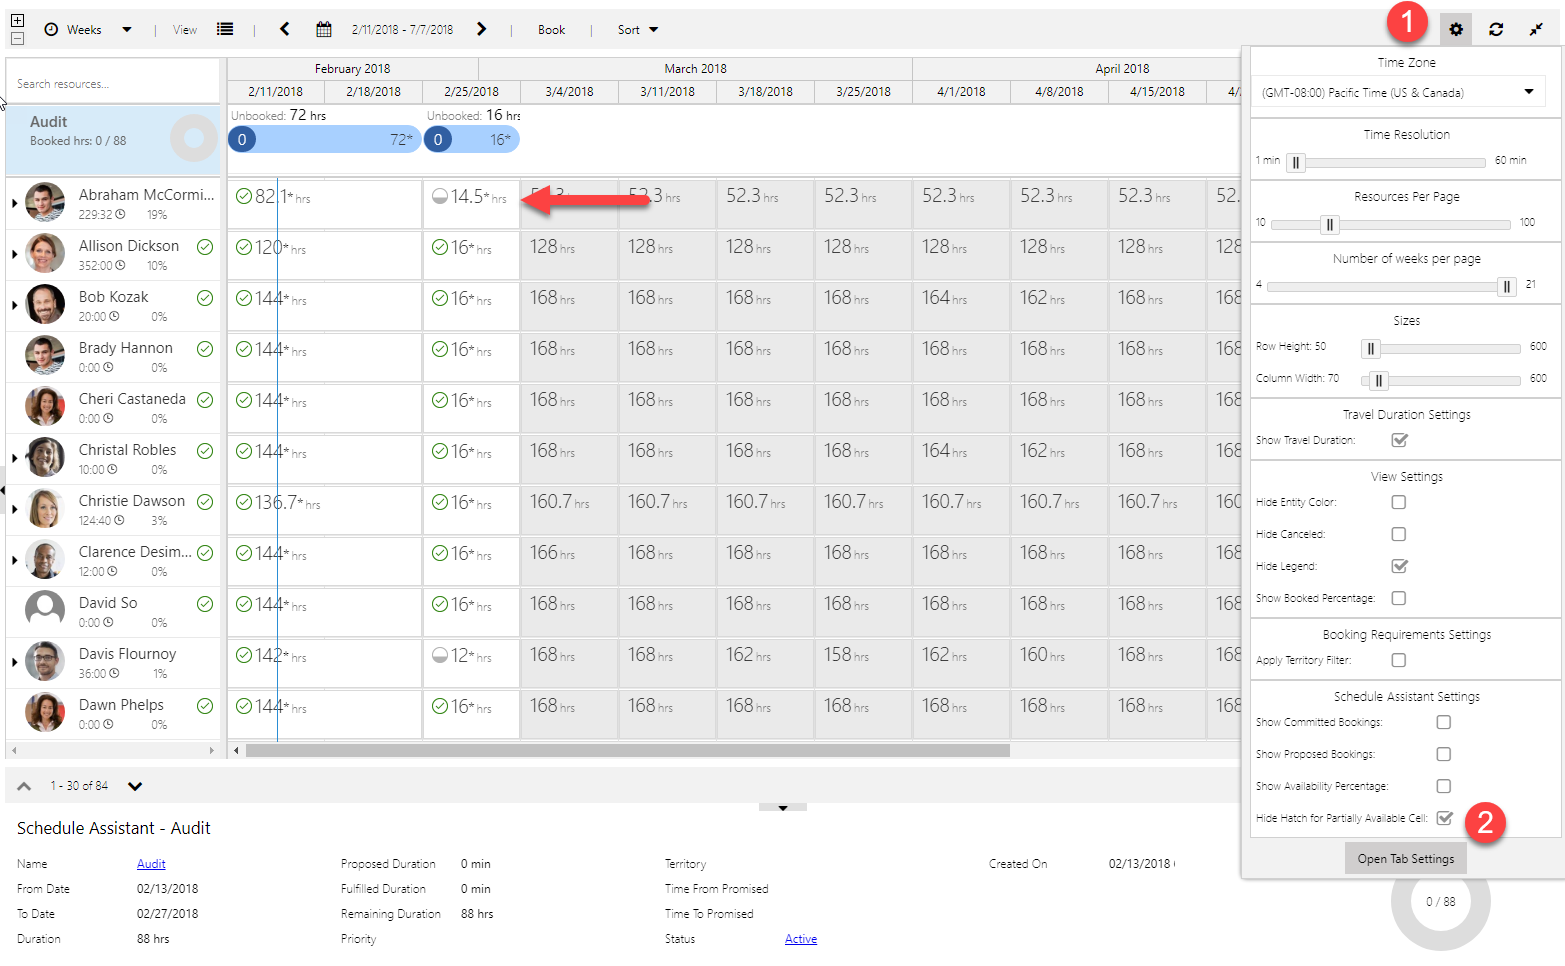
Task: Click Open Tab Settings button
Action: [1405, 859]
